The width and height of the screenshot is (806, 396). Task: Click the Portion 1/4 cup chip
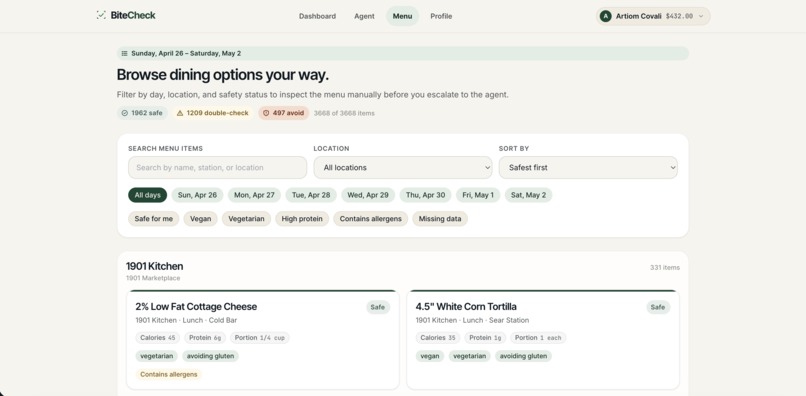260,338
